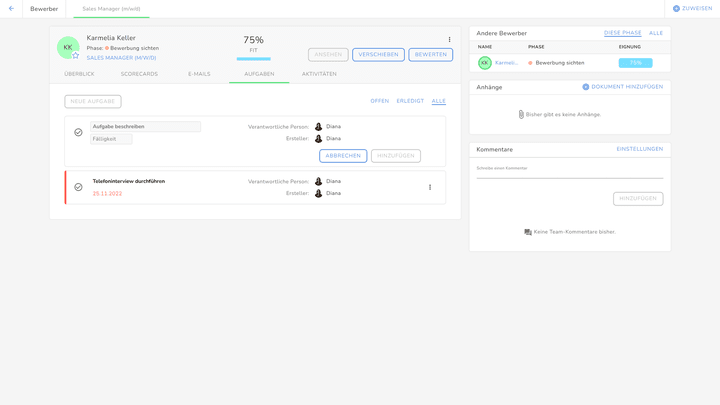Open the Aktivitäten tab
Viewport: 720px width, 405px height.
click(319, 74)
